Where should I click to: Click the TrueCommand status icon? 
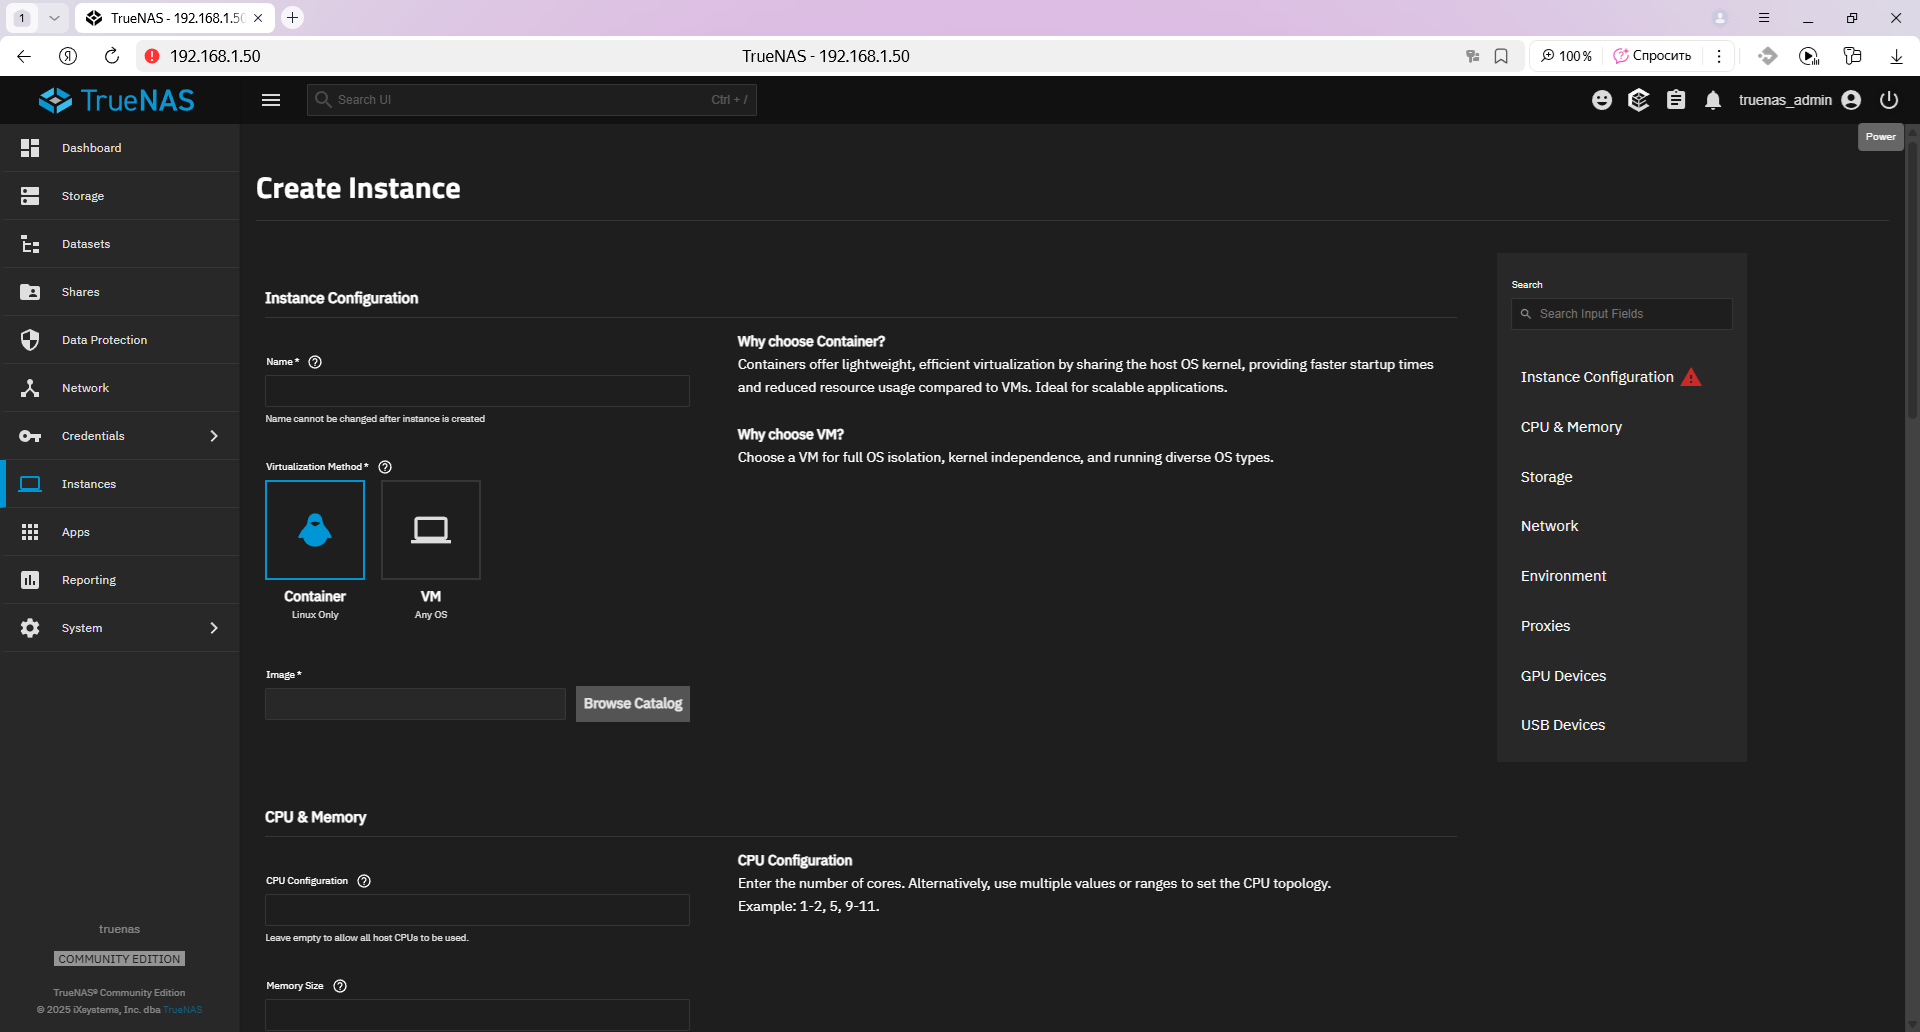1639,100
